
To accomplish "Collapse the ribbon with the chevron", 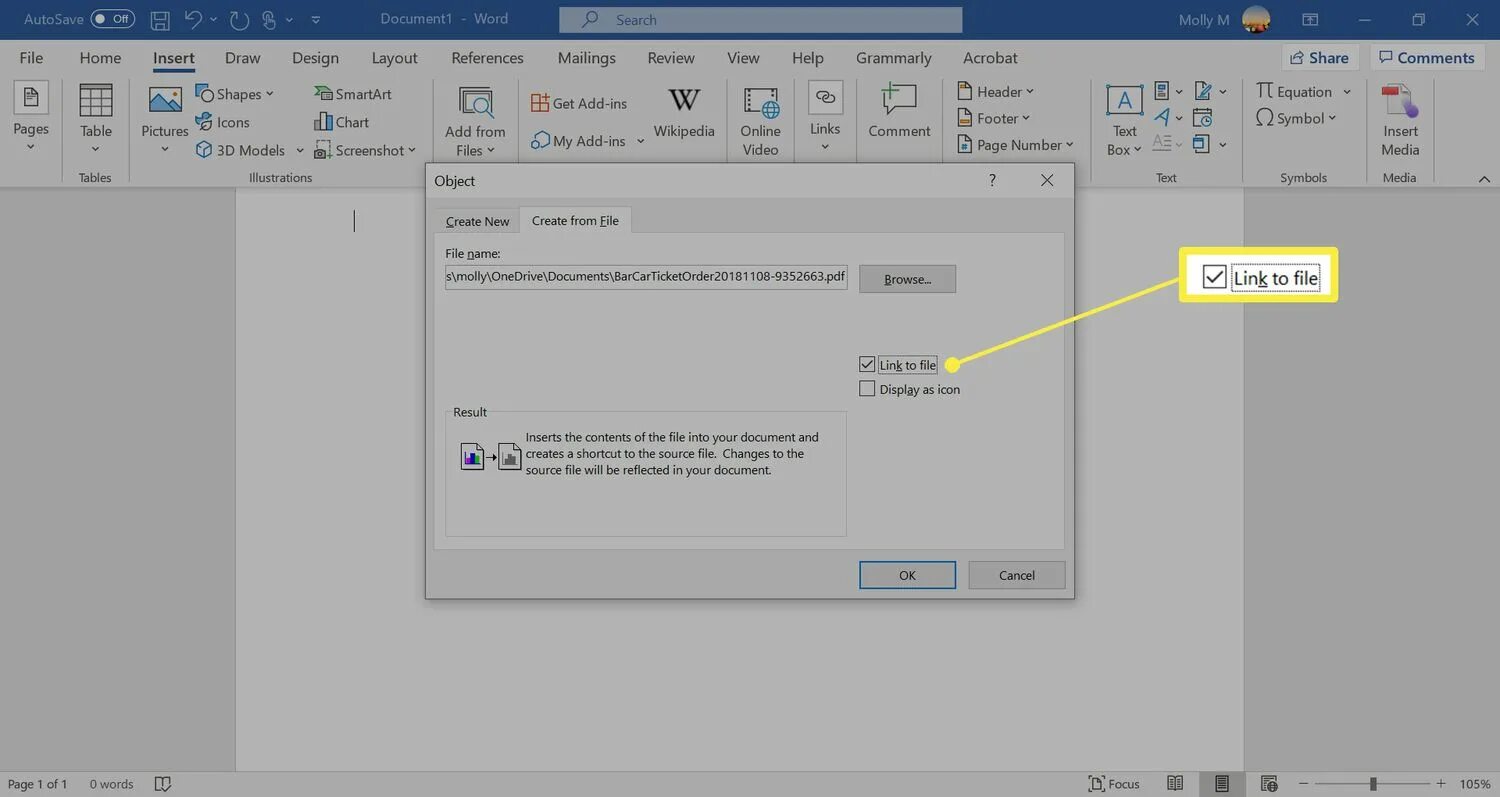I will click(x=1484, y=178).
